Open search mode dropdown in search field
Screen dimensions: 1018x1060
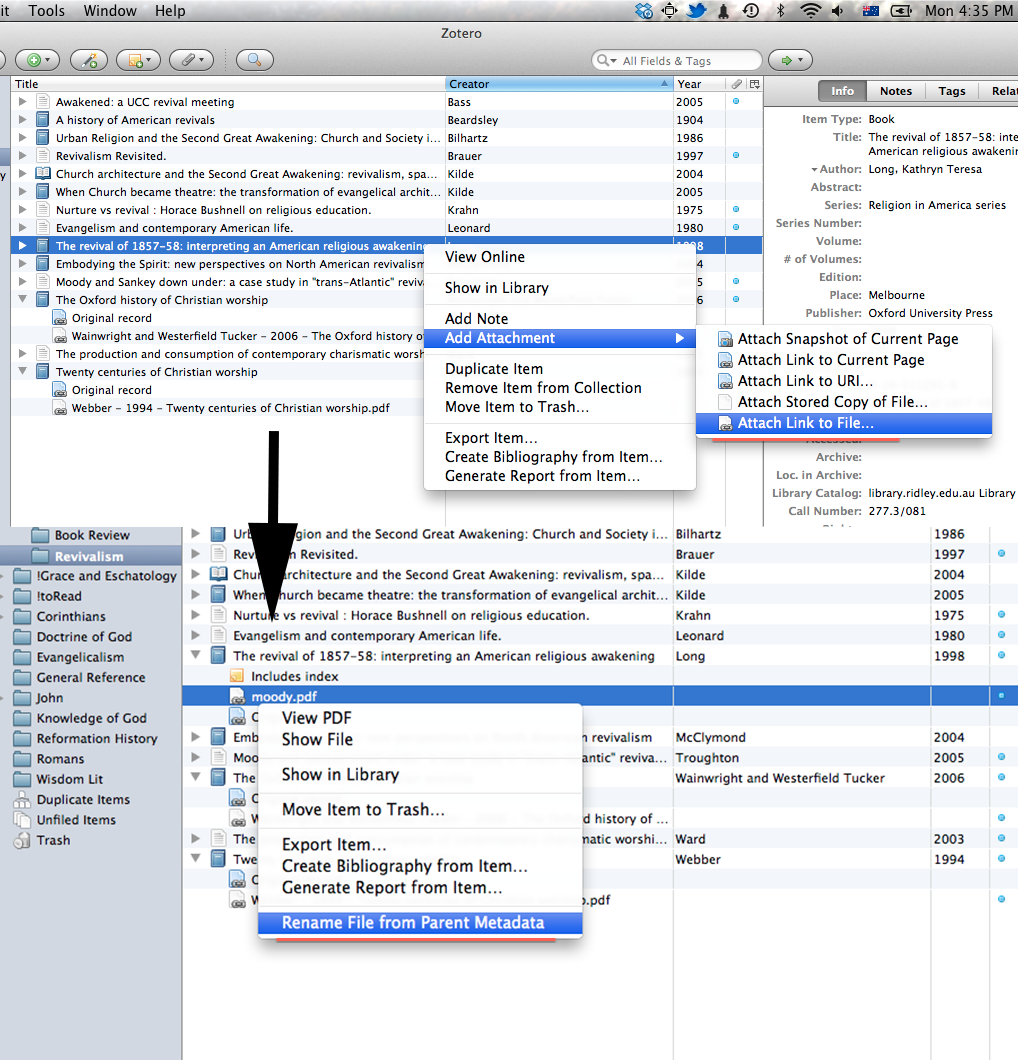tap(605, 61)
